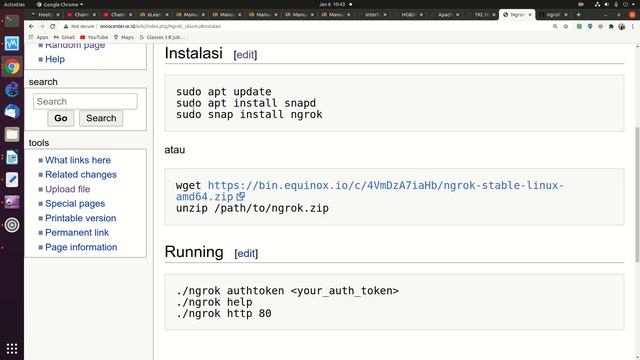This screenshot has width=640, height=360.
Task: Open the system status menu in top bar
Action: pos(616,4)
